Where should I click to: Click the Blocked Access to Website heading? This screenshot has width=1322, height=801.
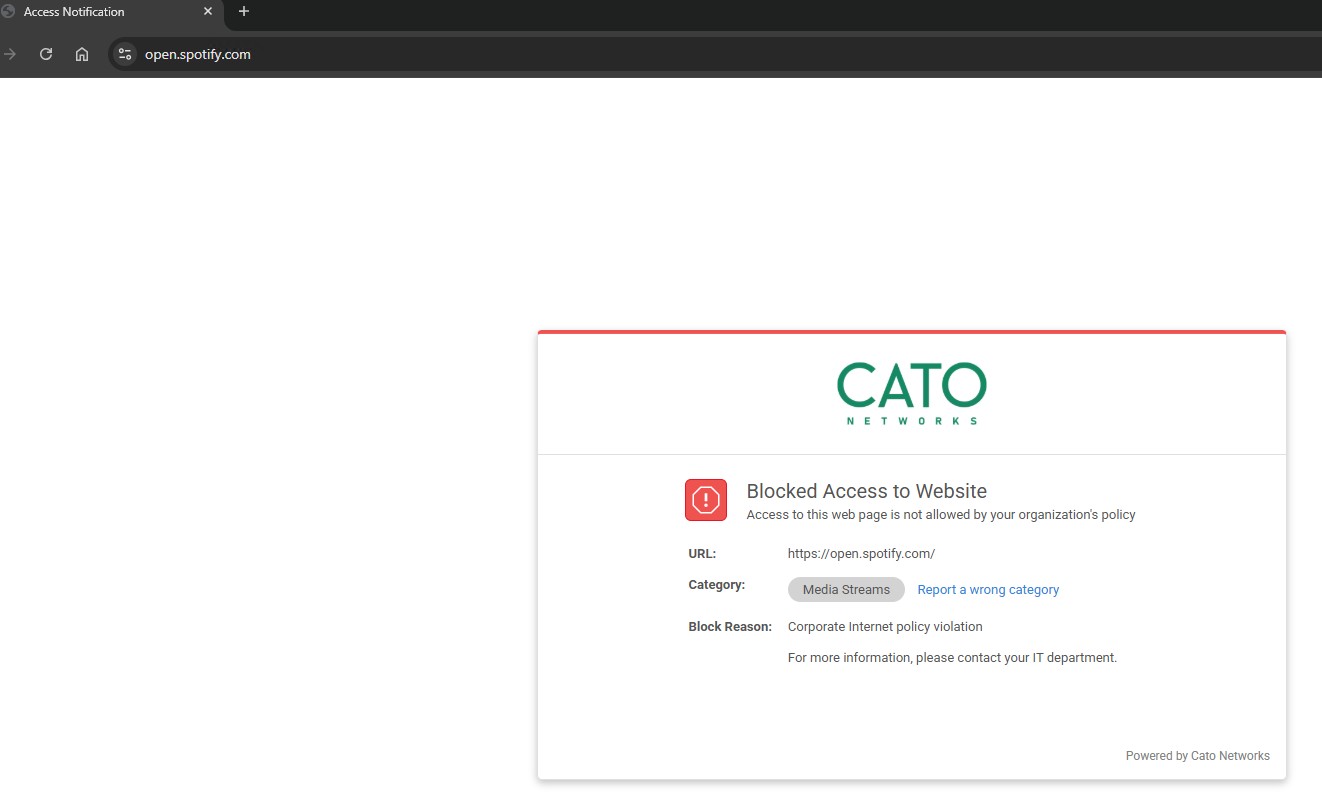coord(866,491)
